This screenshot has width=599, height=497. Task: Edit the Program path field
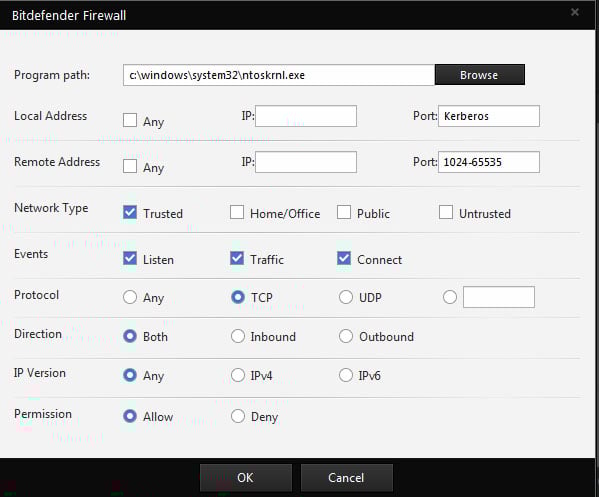[x=279, y=75]
